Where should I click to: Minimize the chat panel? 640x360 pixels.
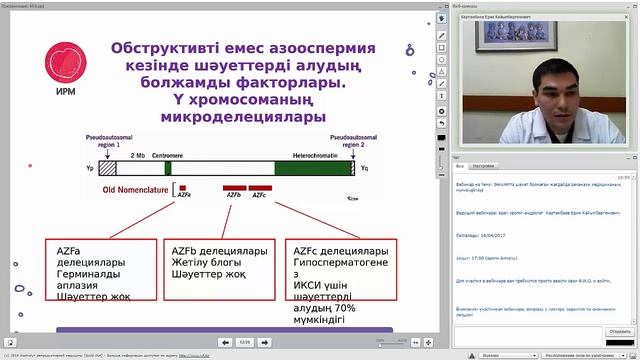coord(629,157)
